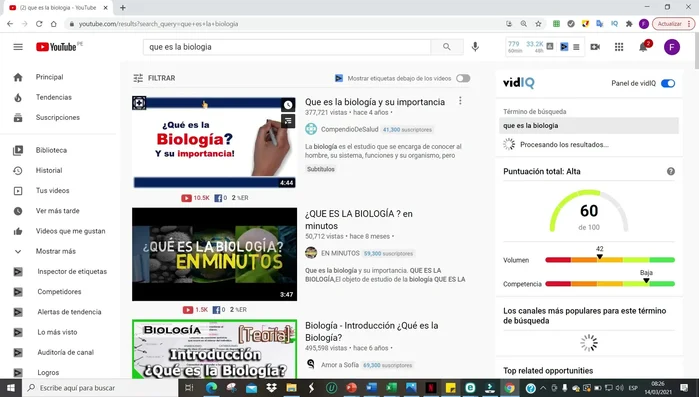Open the notifications bell
This screenshot has width=699, height=397.
pyautogui.click(x=643, y=47)
